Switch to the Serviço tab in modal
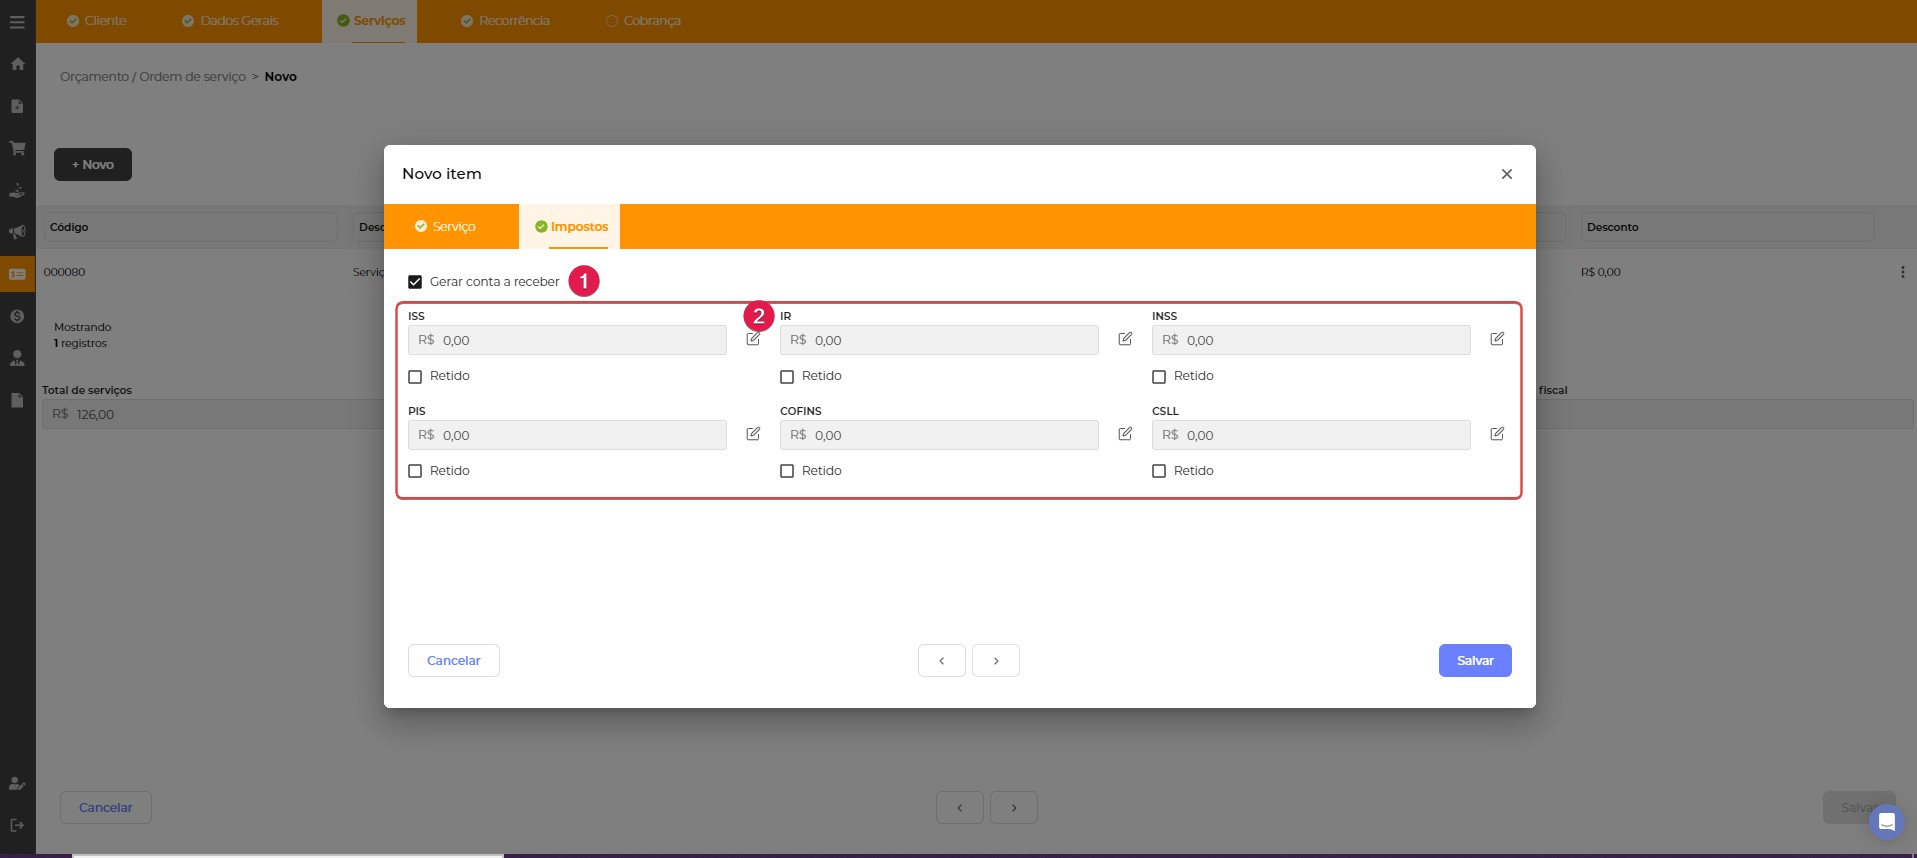This screenshot has height=858, width=1917. [446, 227]
